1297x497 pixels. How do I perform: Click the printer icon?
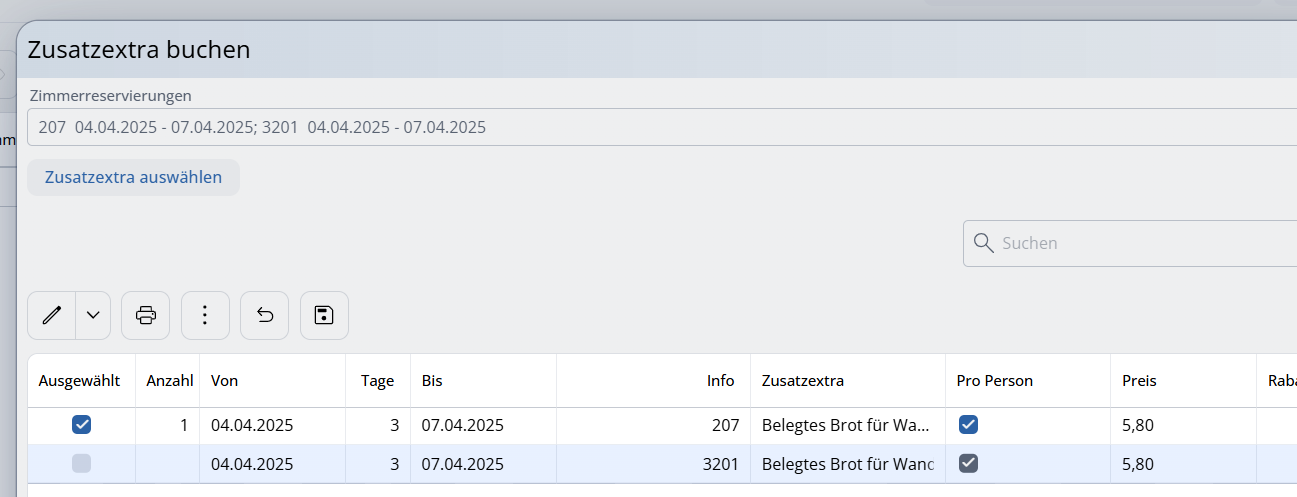click(x=146, y=315)
